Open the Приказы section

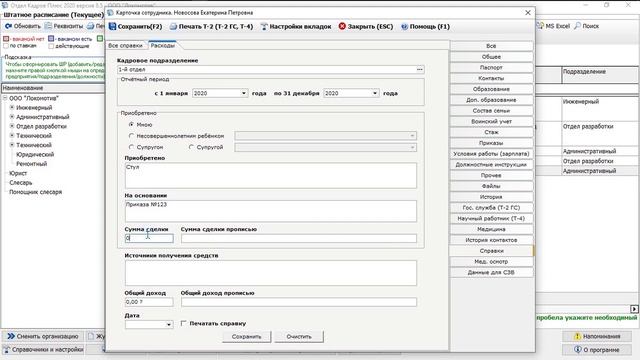(491, 143)
